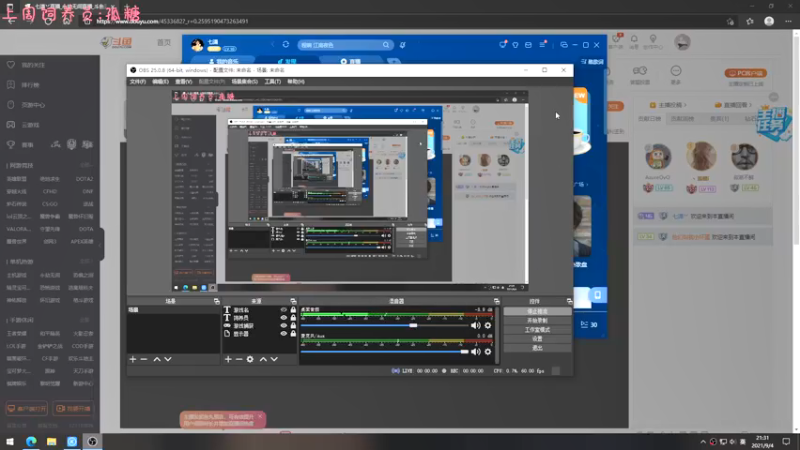
Task: Toggle visibility eye of second text source
Action: click(x=284, y=317)
